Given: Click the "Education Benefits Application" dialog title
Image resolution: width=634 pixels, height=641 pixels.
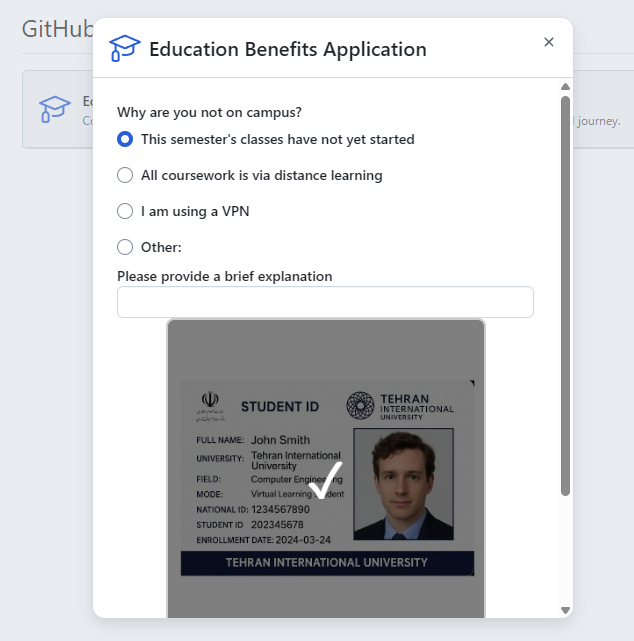Looking at the screenshot, I should [288, 49].
